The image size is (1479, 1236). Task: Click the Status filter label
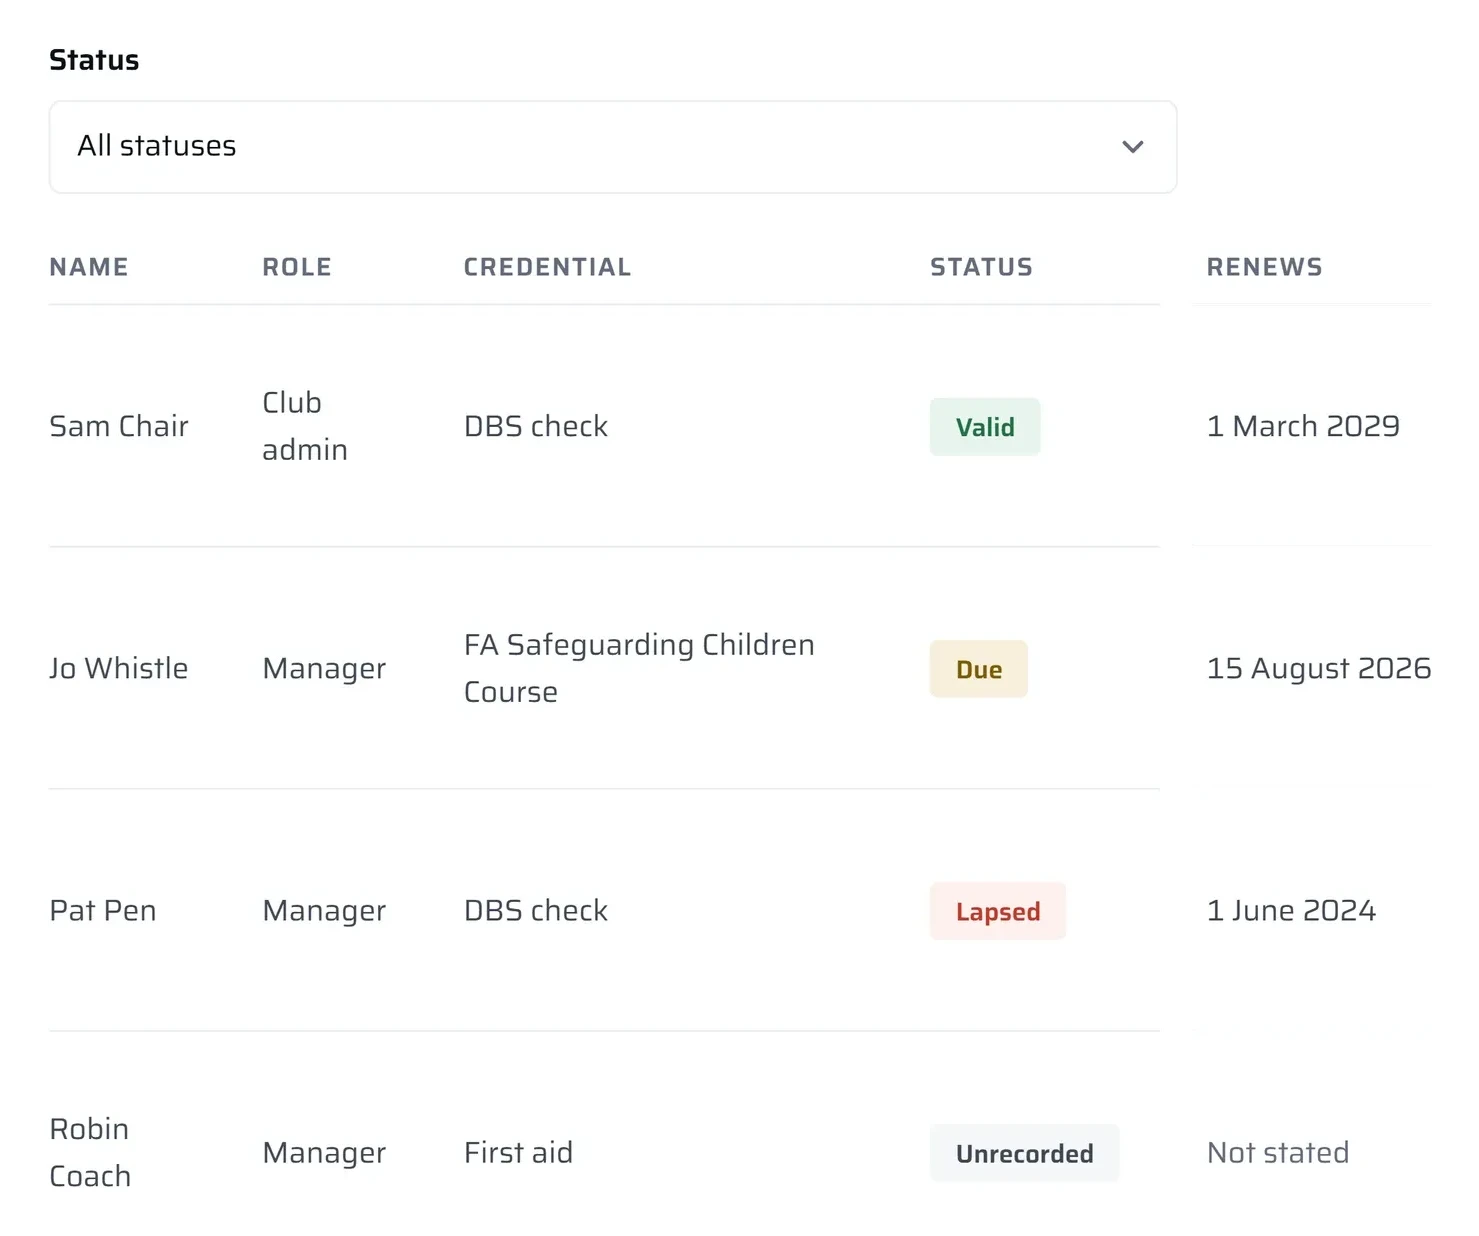coord(94,60)
